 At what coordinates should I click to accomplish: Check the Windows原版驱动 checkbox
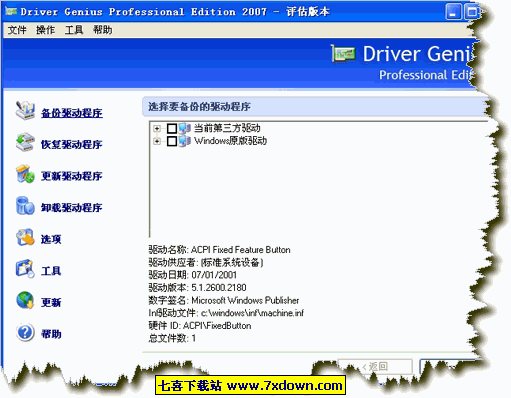172,141
